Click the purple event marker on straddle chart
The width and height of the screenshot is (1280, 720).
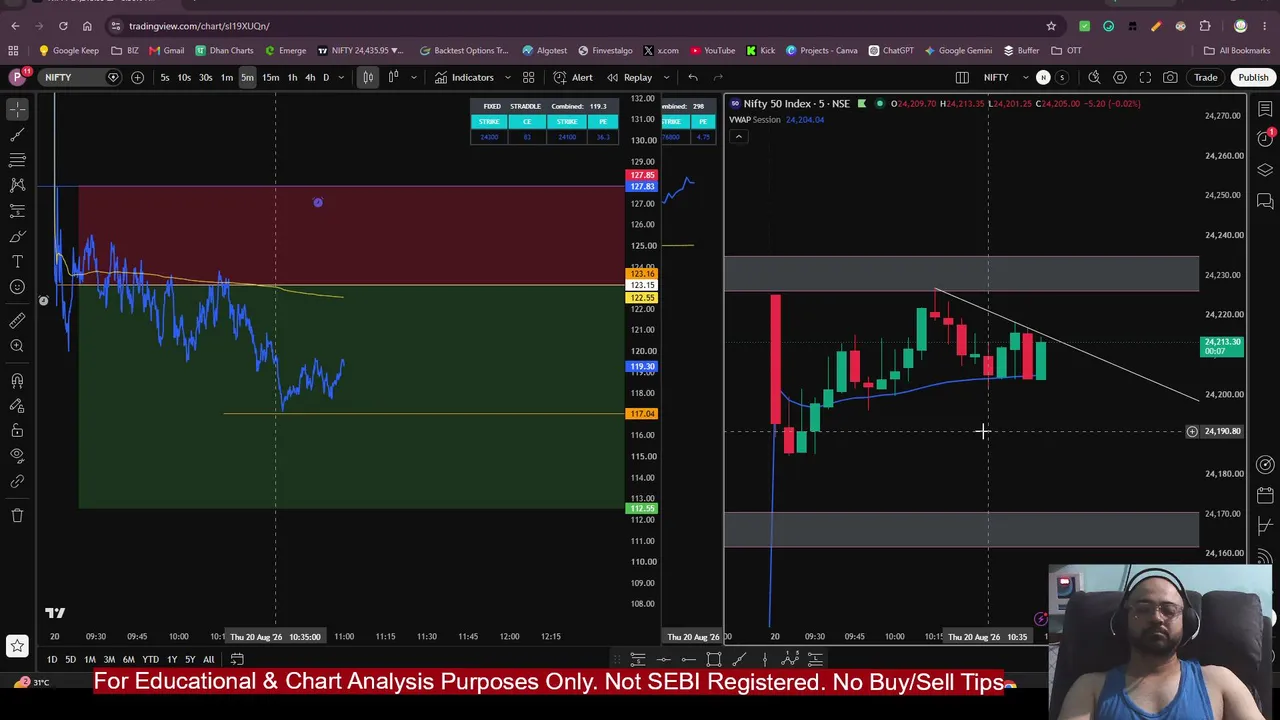pyautogui.click(x=318, y=203)
